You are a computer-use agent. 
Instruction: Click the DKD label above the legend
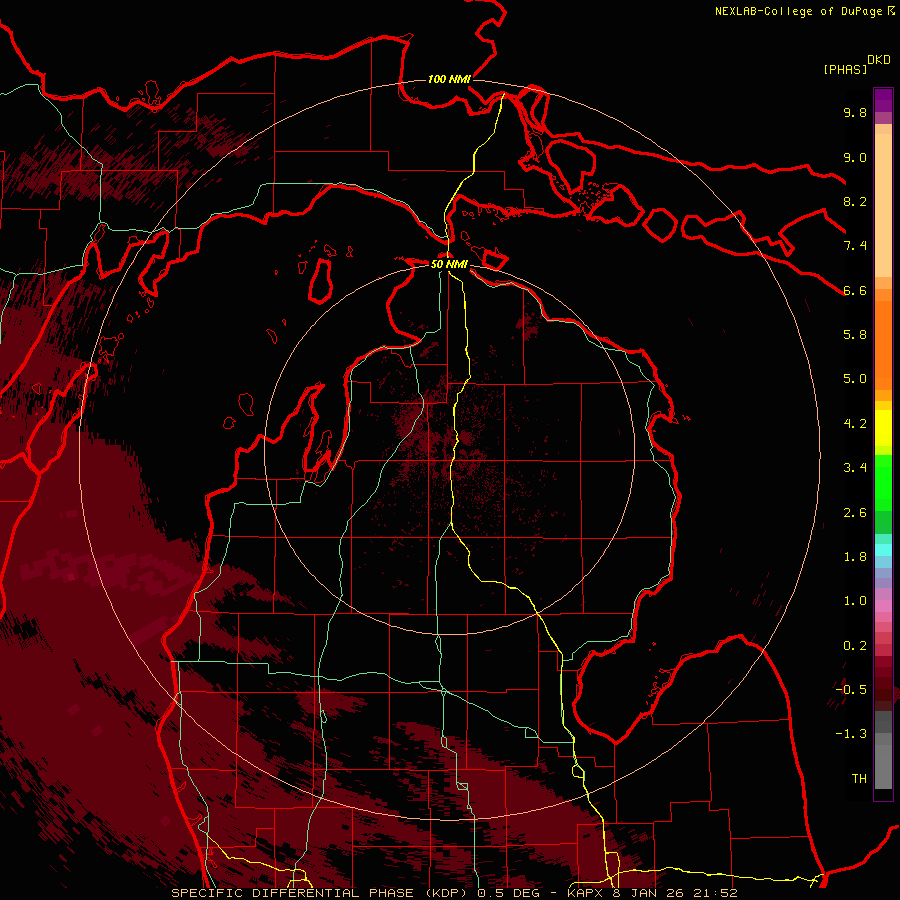[x=879, y=60]
